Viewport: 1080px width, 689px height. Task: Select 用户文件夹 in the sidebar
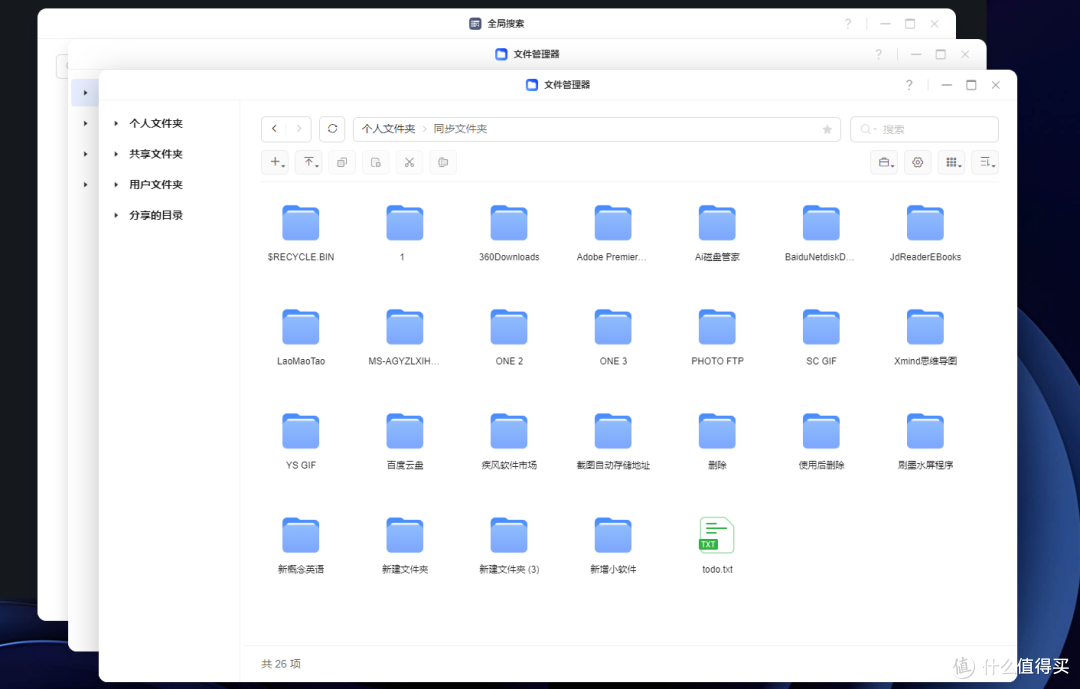click(156, 185)
